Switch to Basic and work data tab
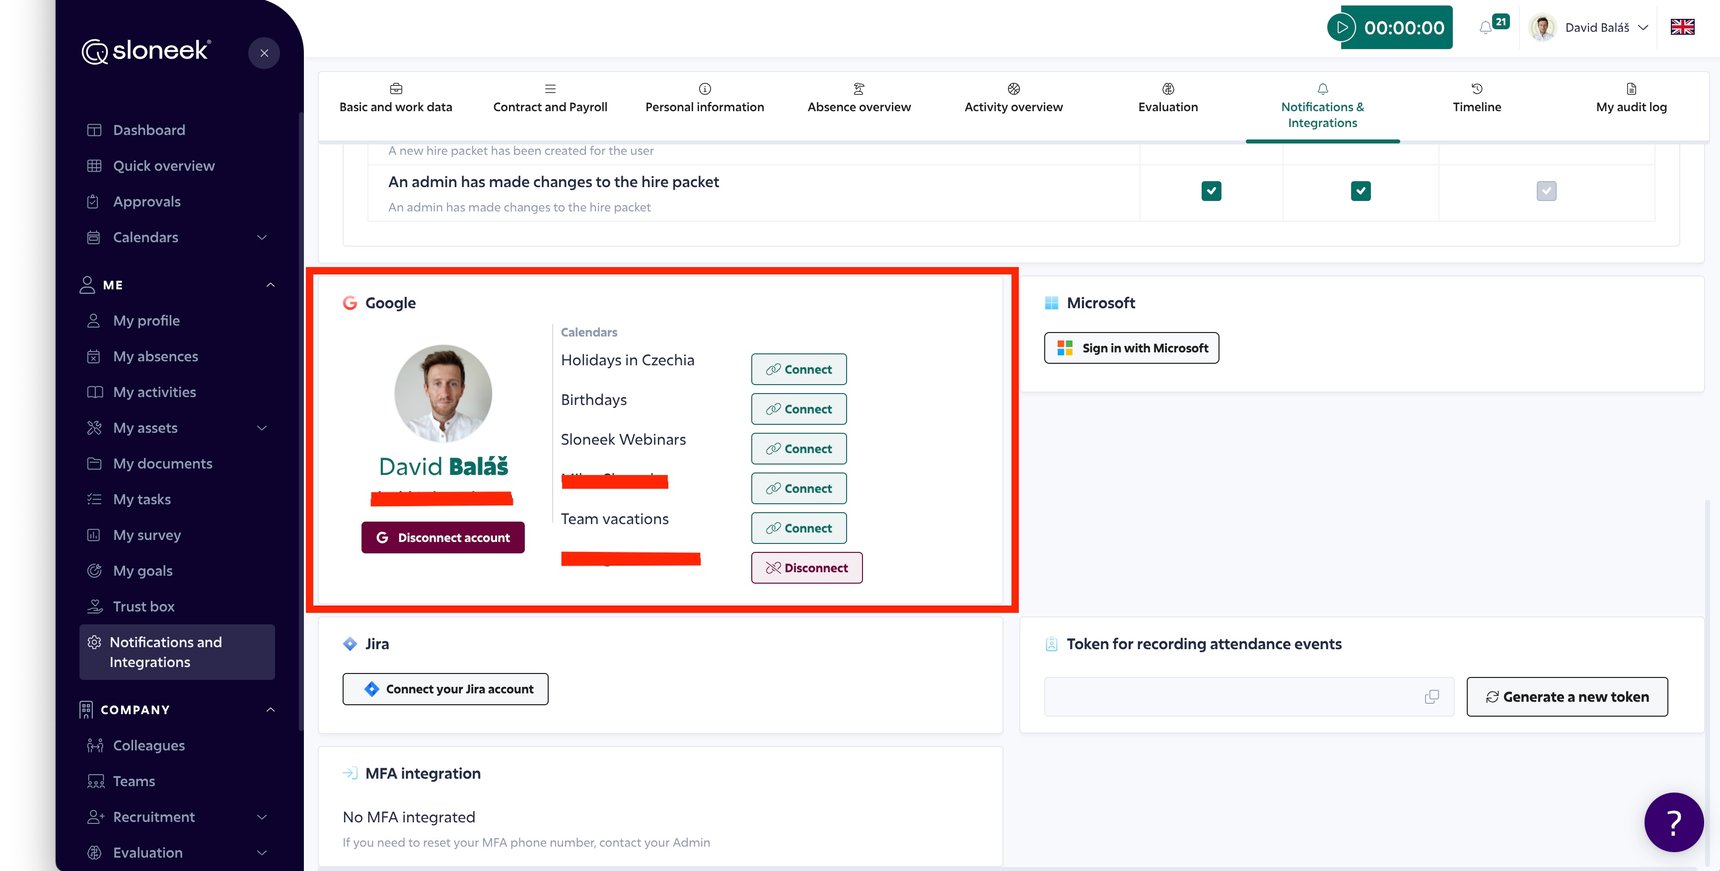The image size is (1720, 871). 396,99
